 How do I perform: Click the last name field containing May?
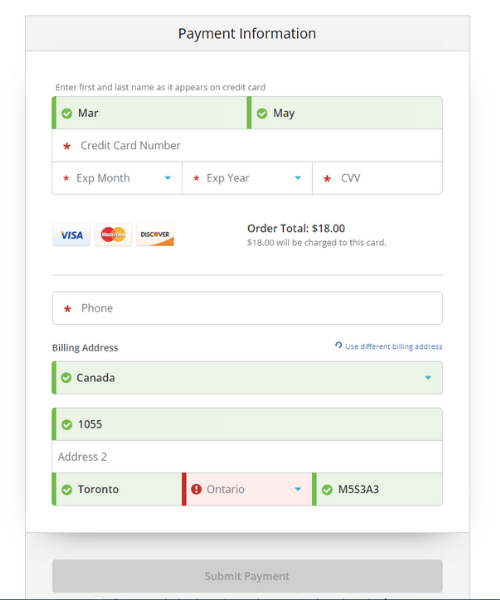coord(345,113)
